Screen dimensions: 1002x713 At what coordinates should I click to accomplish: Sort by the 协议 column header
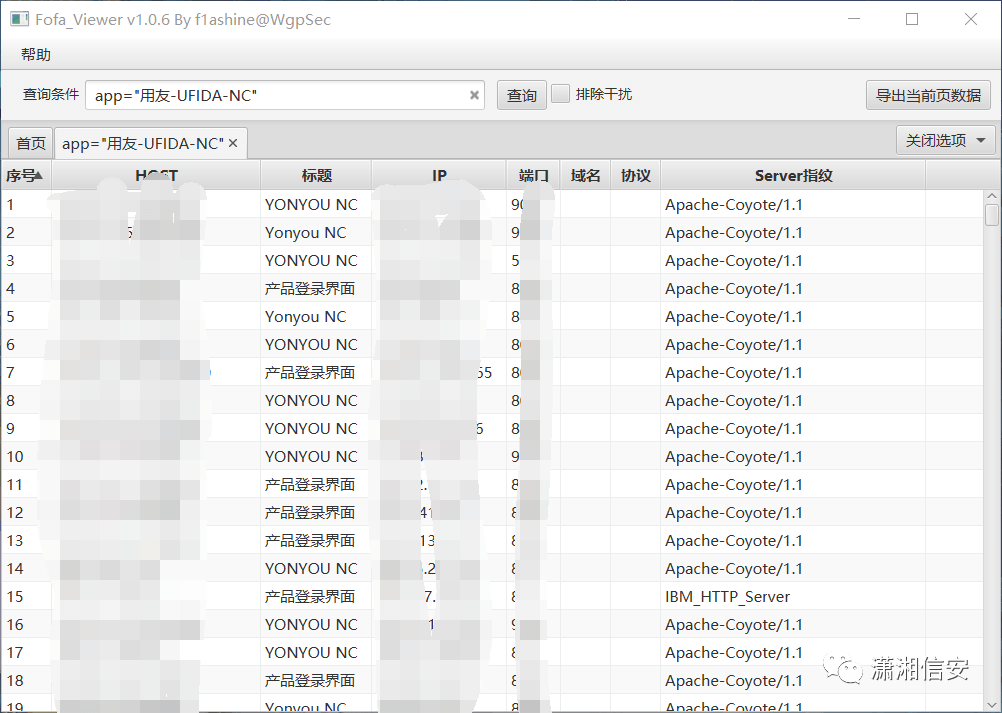tap(636, 175)
